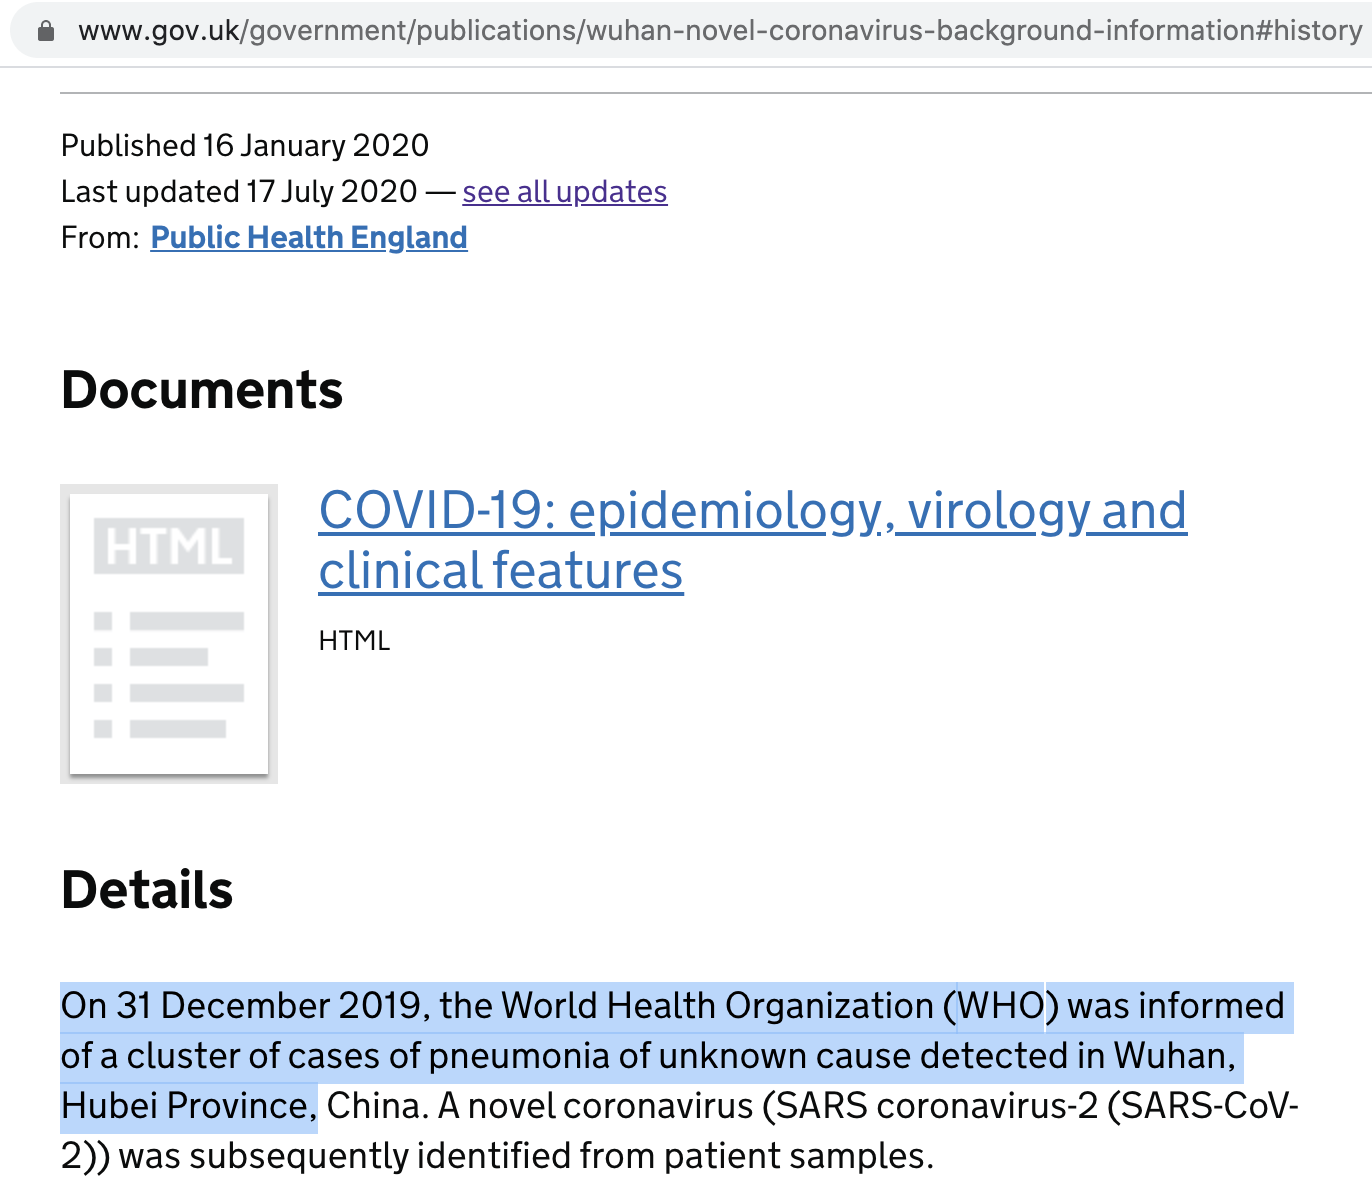This screenshot has height=1200, width=1372.
Task: Click the "#history" fragment in the URL
Action: point(1310,31)
